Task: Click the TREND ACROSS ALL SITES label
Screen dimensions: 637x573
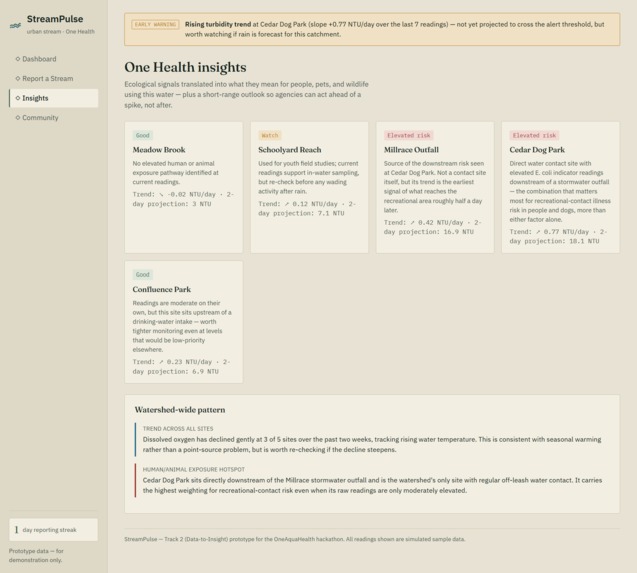Action: (178, 429)
